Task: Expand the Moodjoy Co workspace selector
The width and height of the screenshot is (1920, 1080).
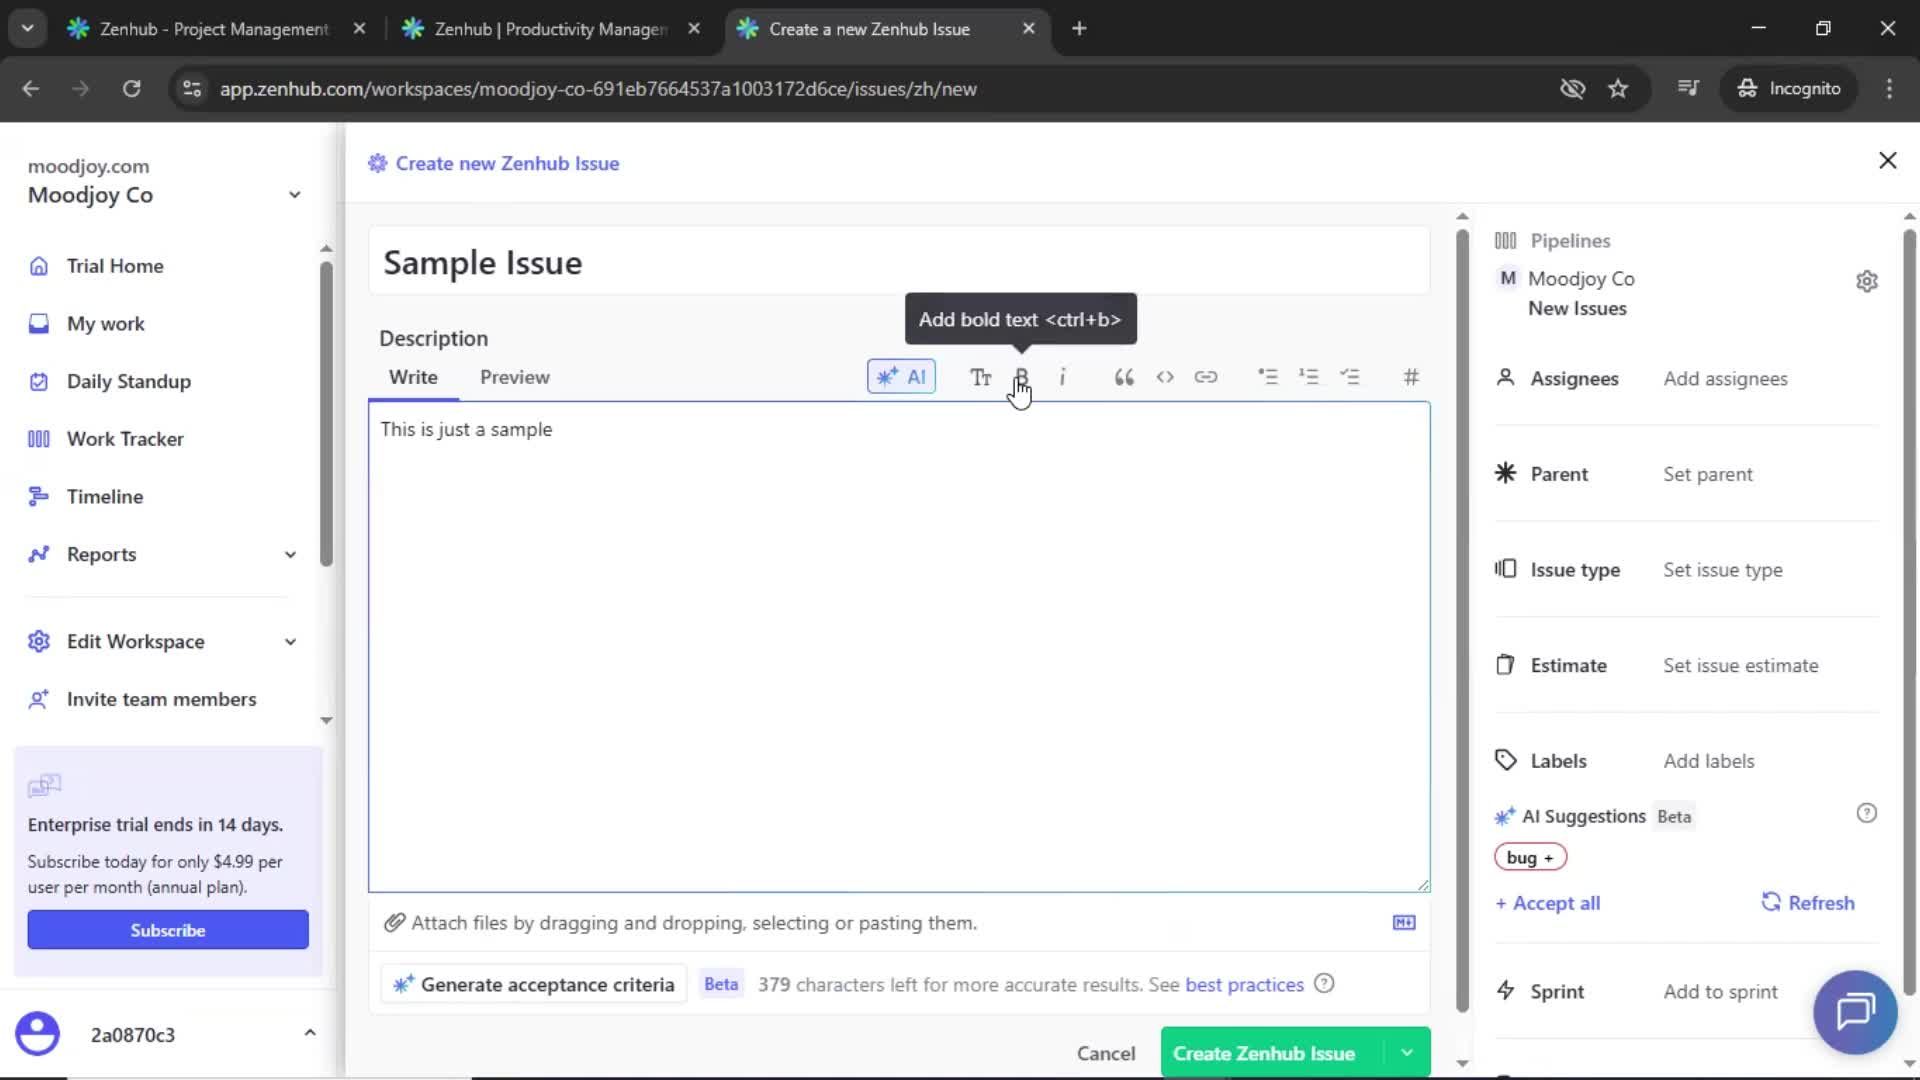Action: pyautogui.click(x=294, y=194)
